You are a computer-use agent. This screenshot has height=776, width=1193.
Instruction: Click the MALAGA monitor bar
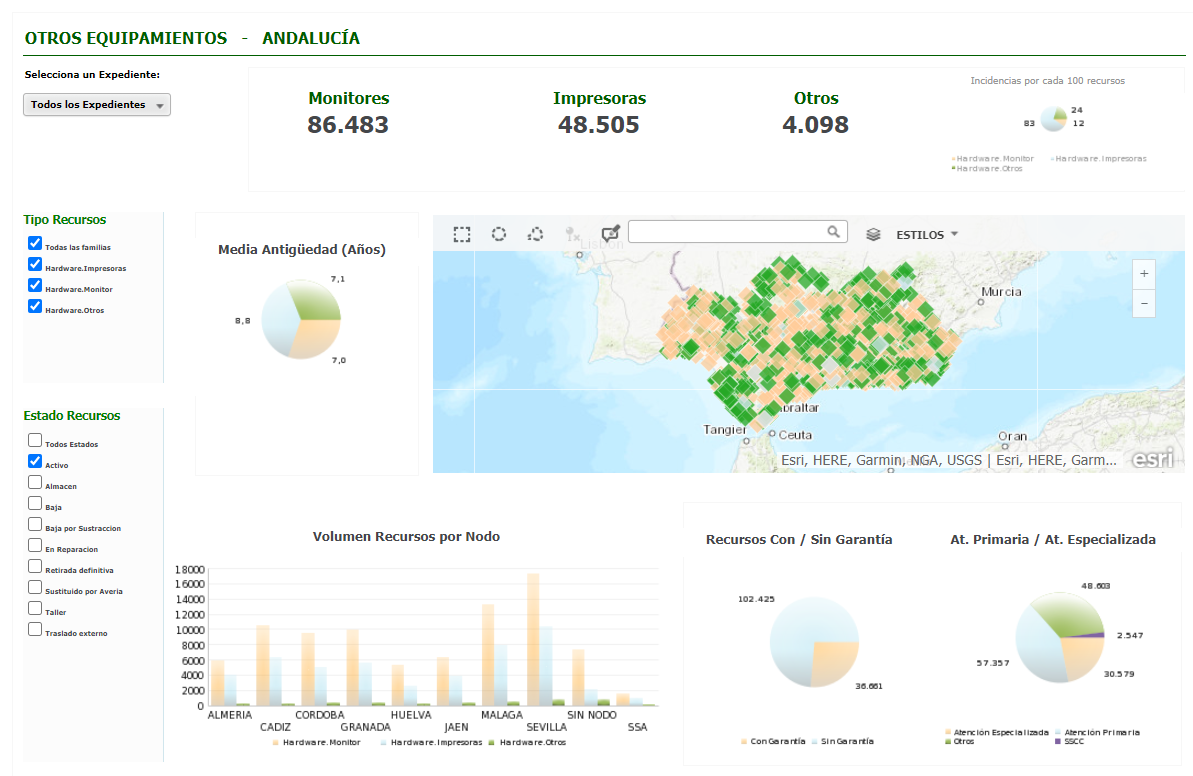point(488,655)
